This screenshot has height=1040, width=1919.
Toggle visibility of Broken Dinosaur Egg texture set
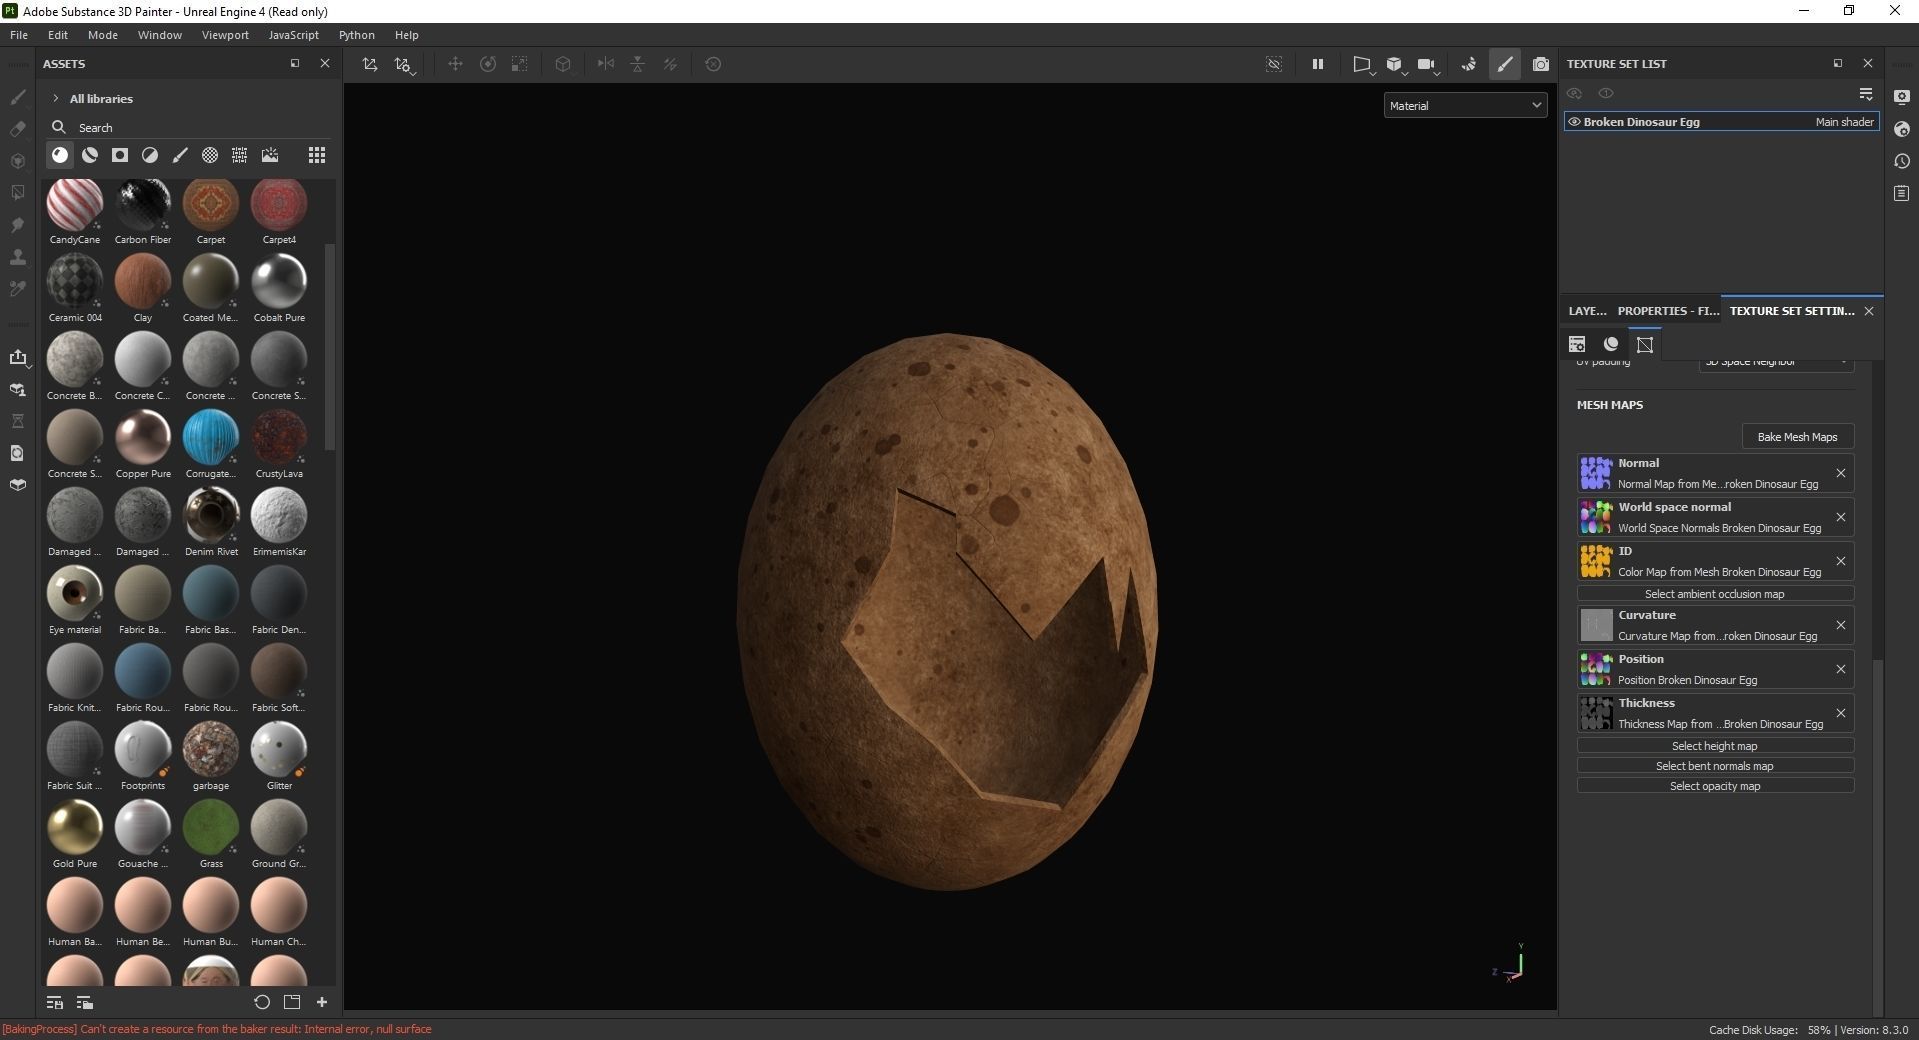[x=1574, y=122]
